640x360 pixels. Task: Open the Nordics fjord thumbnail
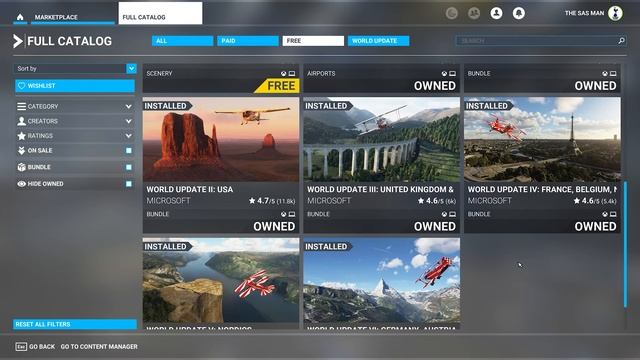[221, 280]
